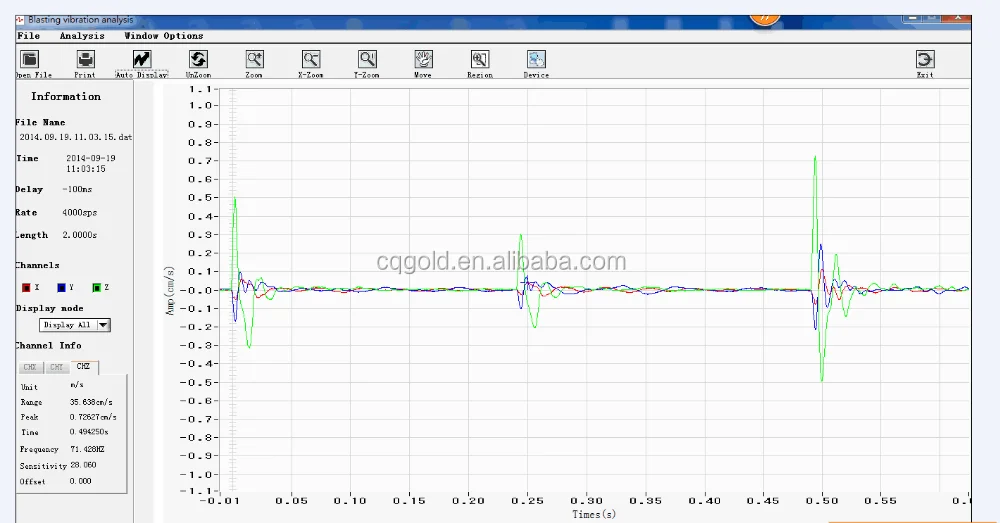Click the red X channel swatch
This screenshot has width=1000, height=523.
pyautogui.click(x=26, y=288)
